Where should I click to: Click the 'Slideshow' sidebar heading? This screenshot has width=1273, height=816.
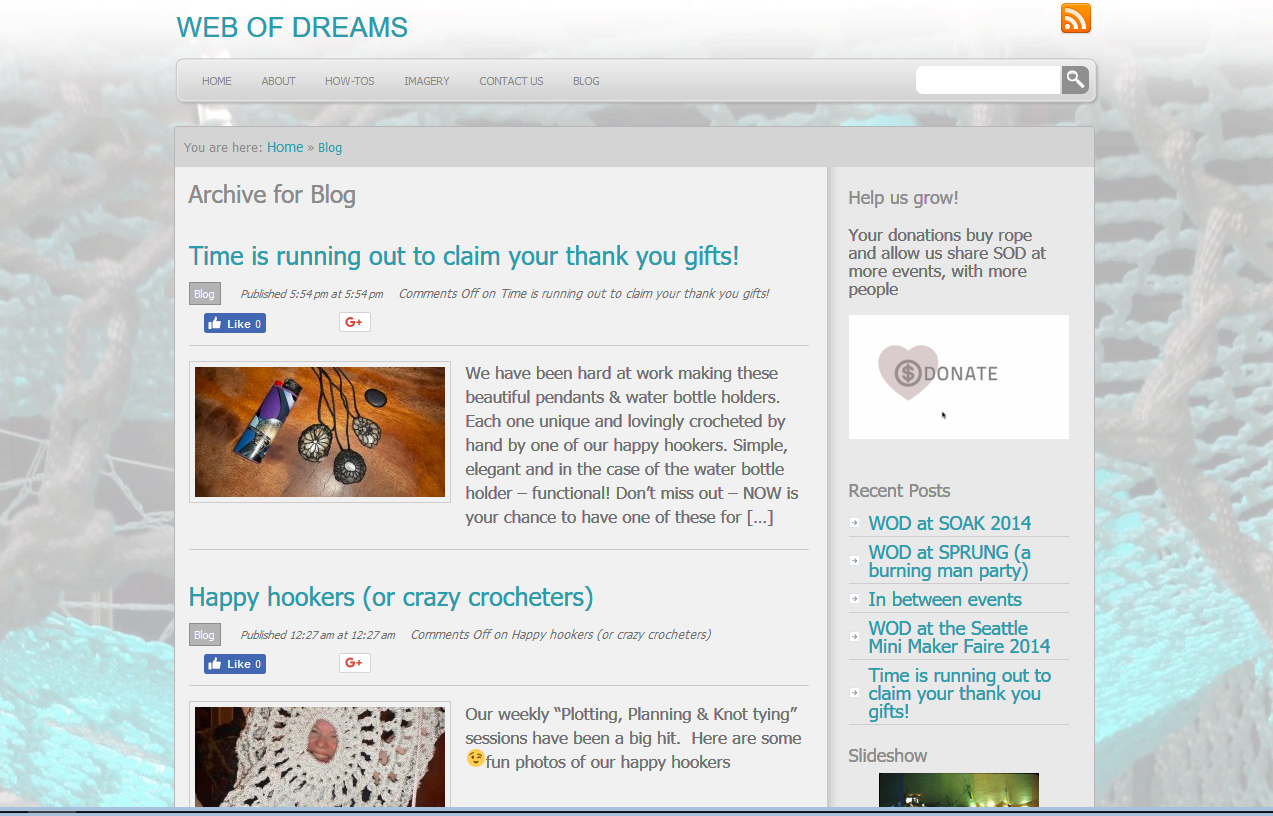[888, 756]
